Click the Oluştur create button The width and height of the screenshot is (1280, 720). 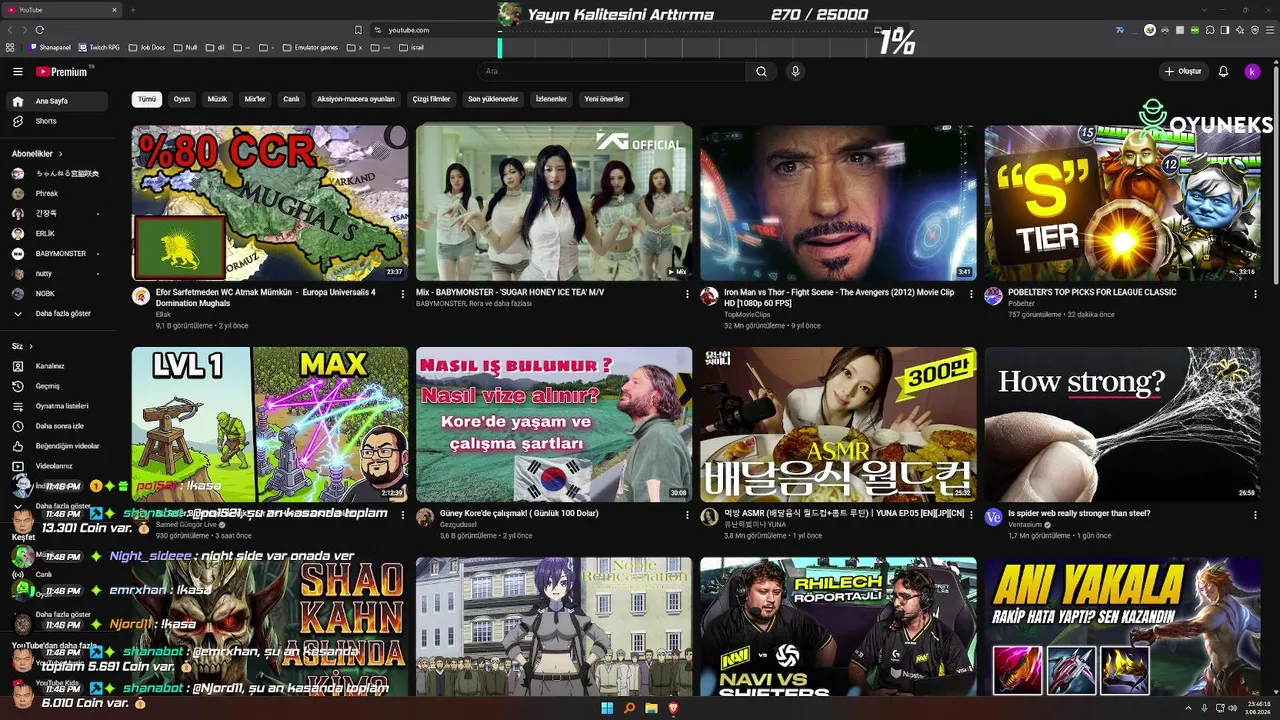1182,71
